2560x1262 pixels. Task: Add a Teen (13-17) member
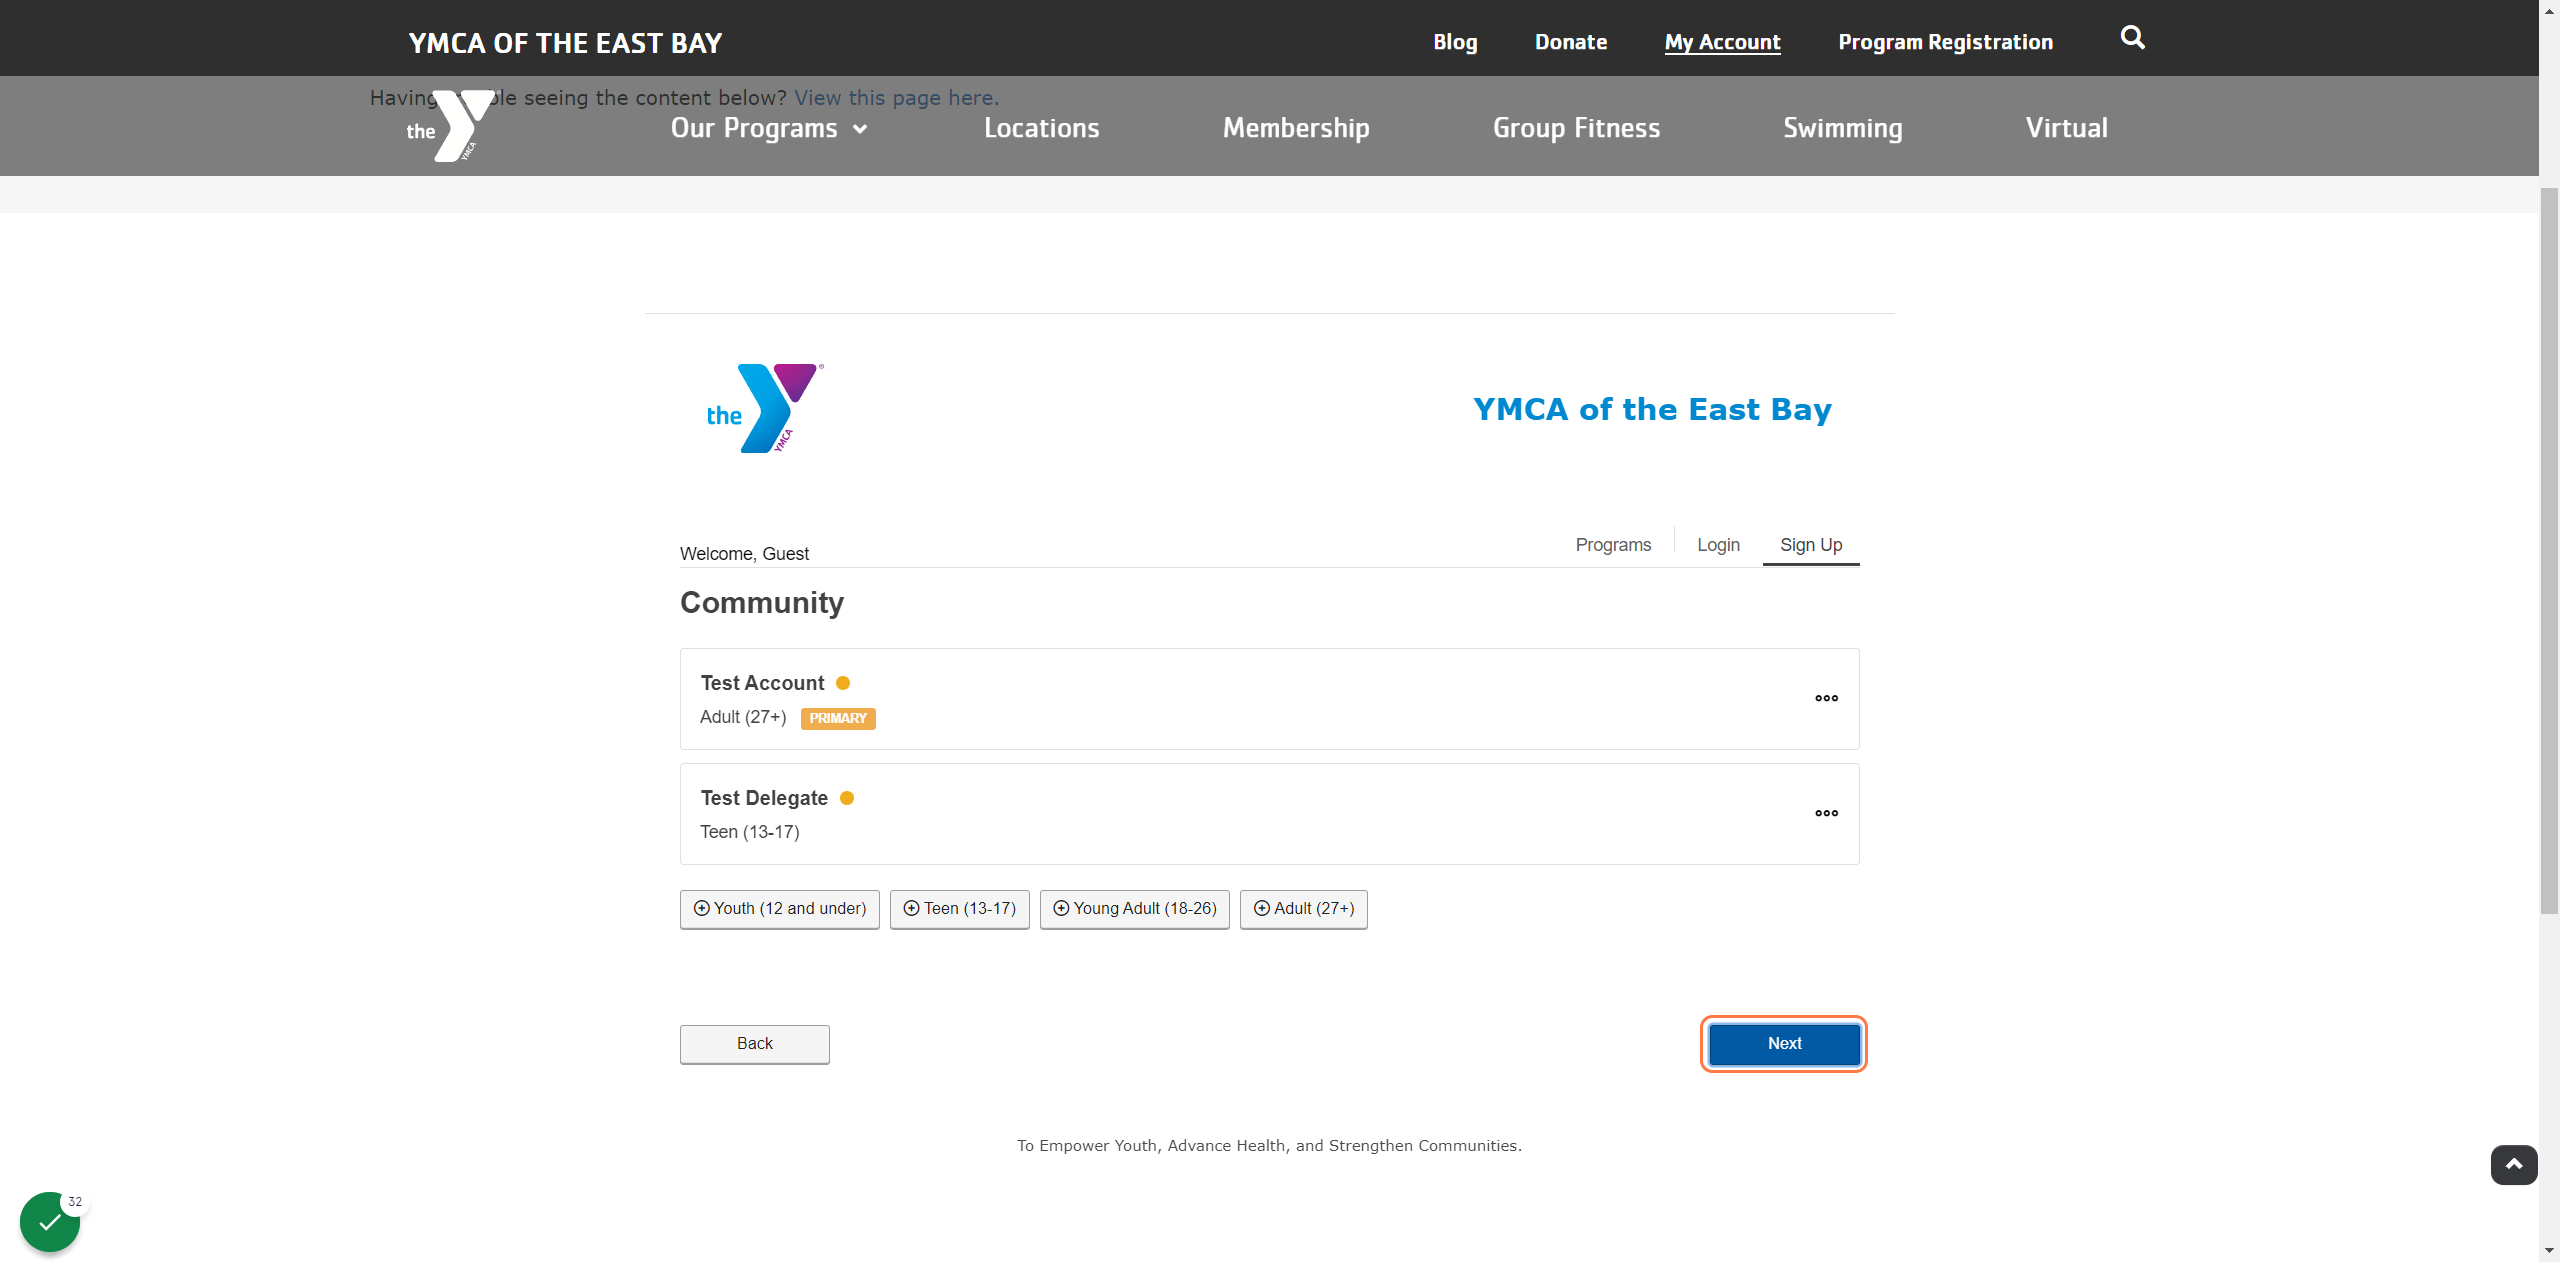(x=960, y=909)
